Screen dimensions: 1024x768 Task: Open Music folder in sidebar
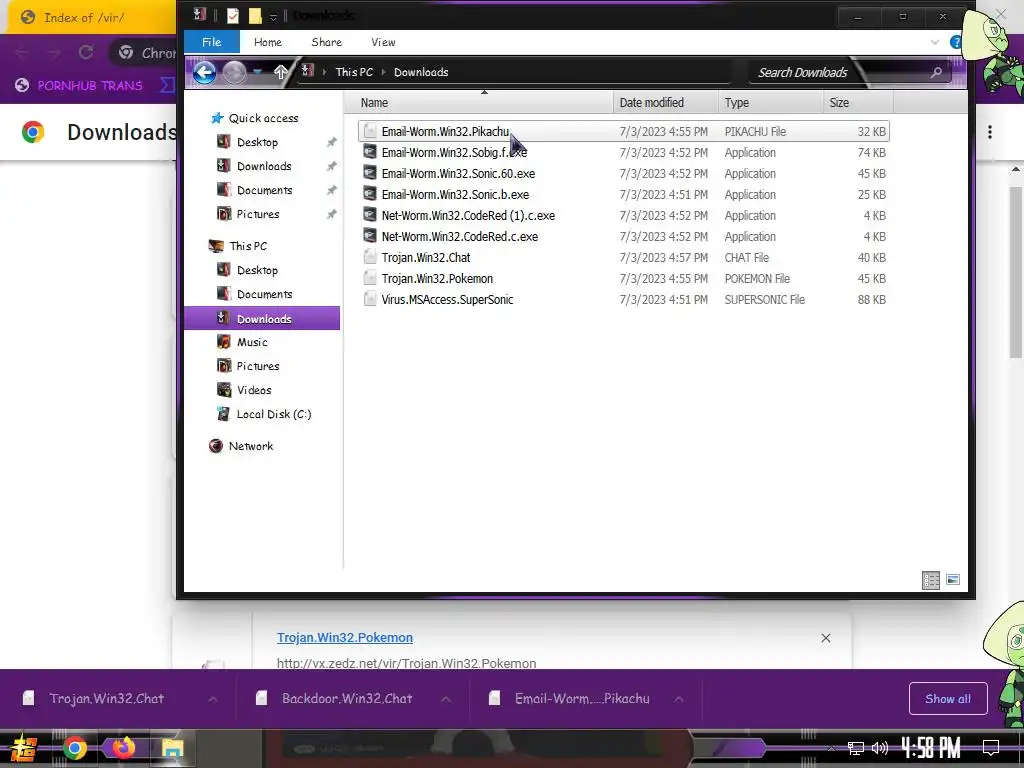click(x=243, y=342)
